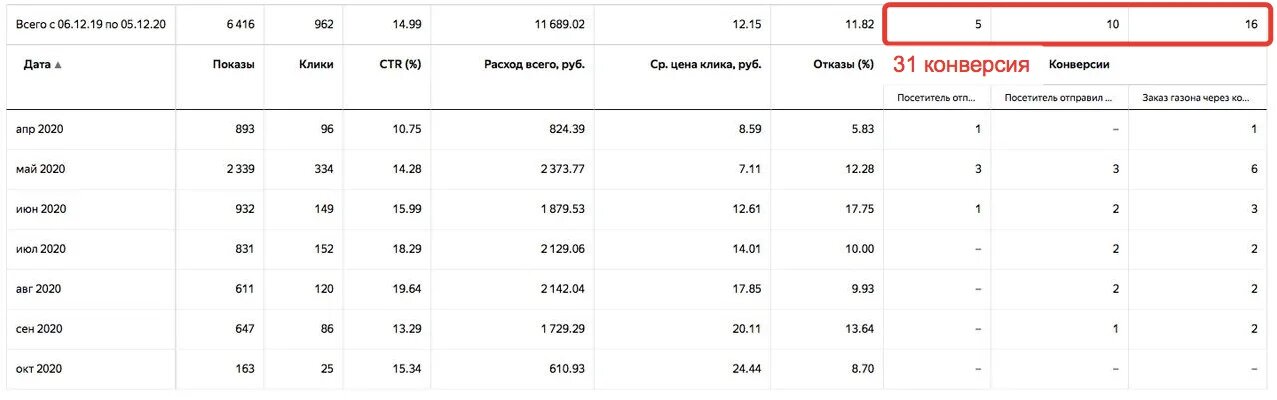Open the май 2020 row
This screenshot has height=400, width=1277.
tap(40, 169)
